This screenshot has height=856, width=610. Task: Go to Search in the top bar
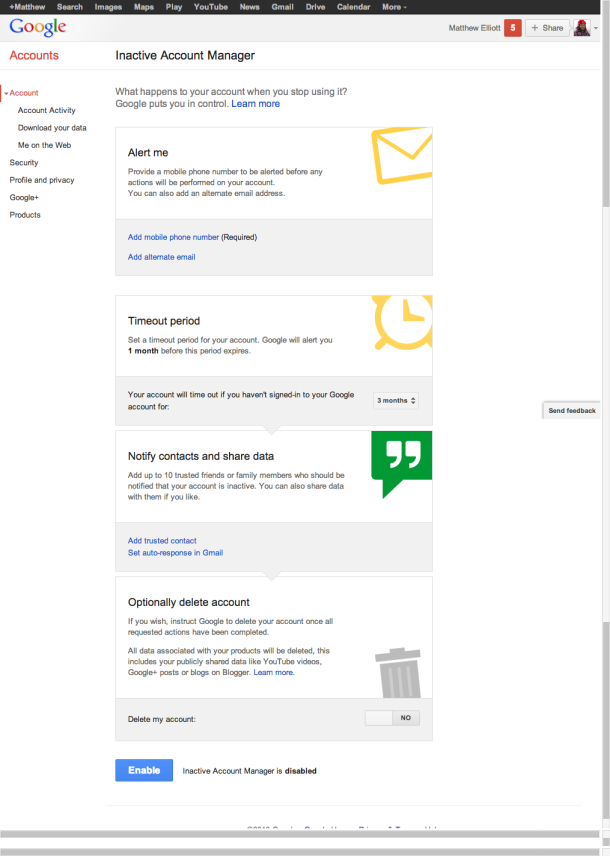tap(70, 7)
